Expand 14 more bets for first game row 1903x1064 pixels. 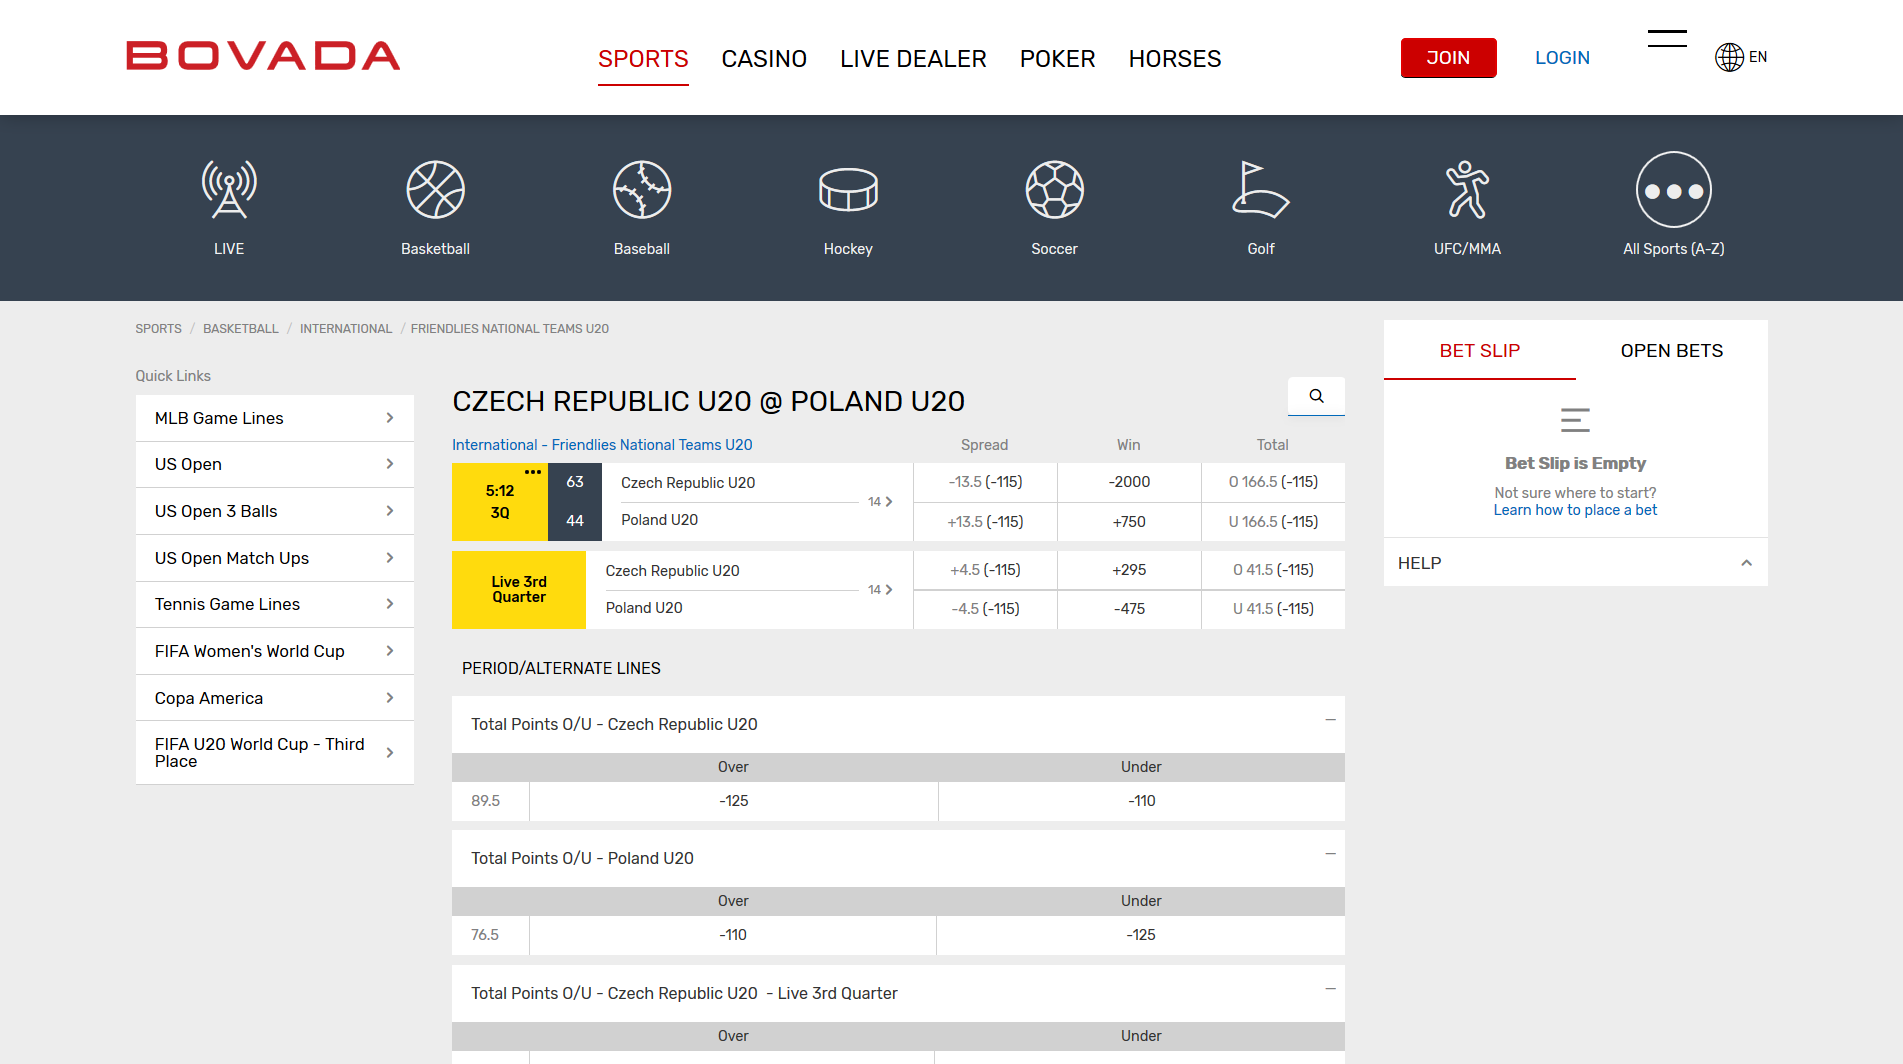coord(880,502)
